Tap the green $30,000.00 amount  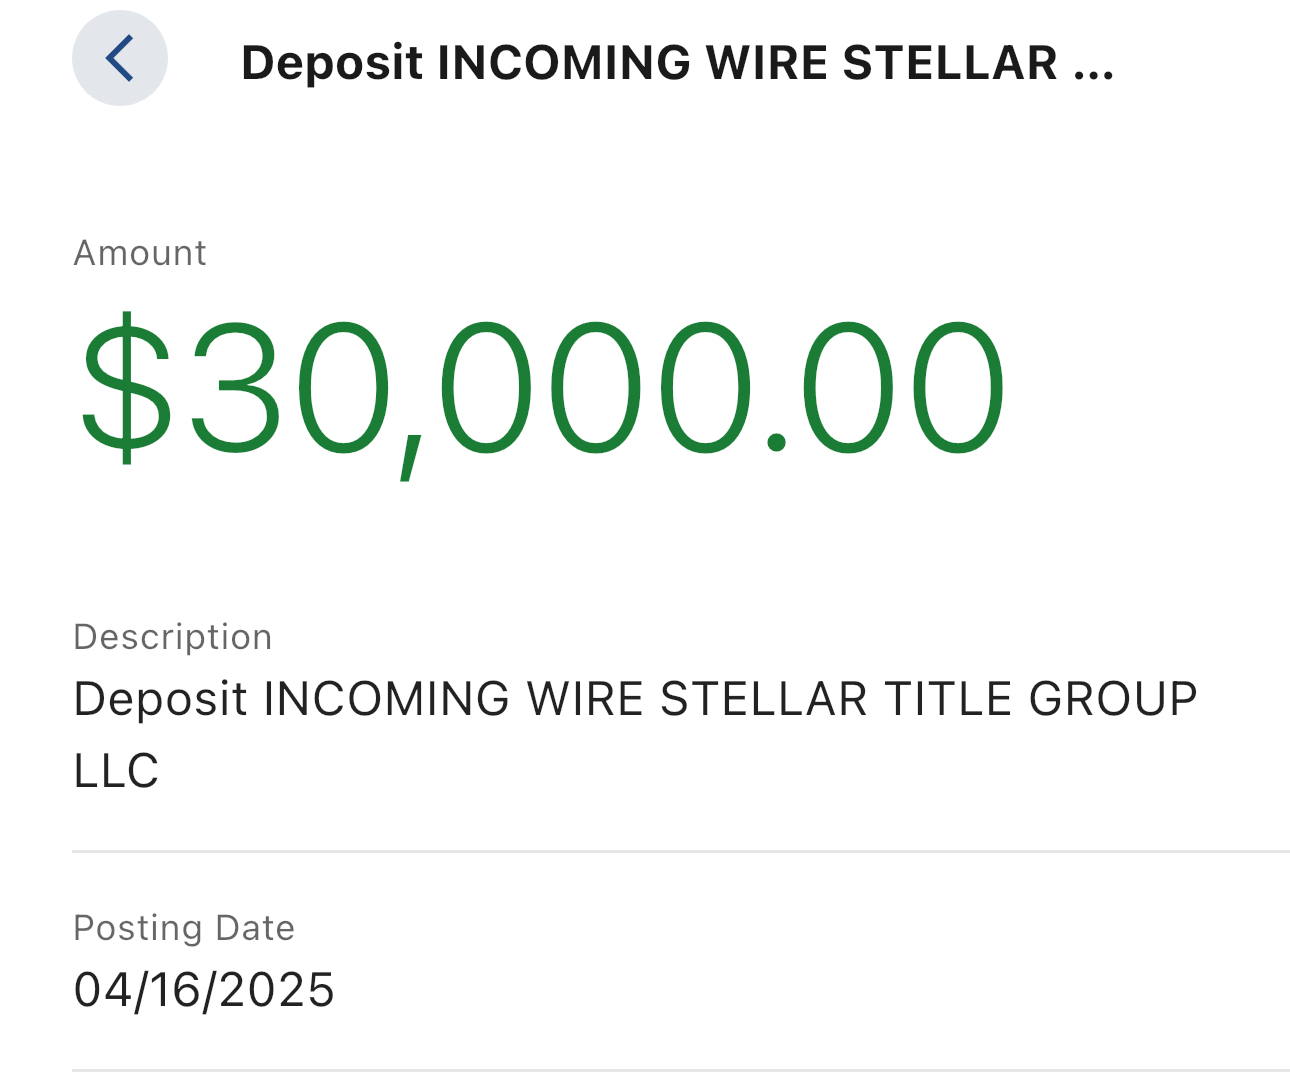[x=542, y=389]
